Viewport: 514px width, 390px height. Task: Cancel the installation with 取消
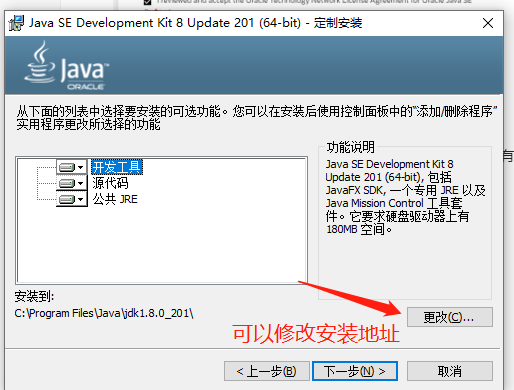coord(450,371)
